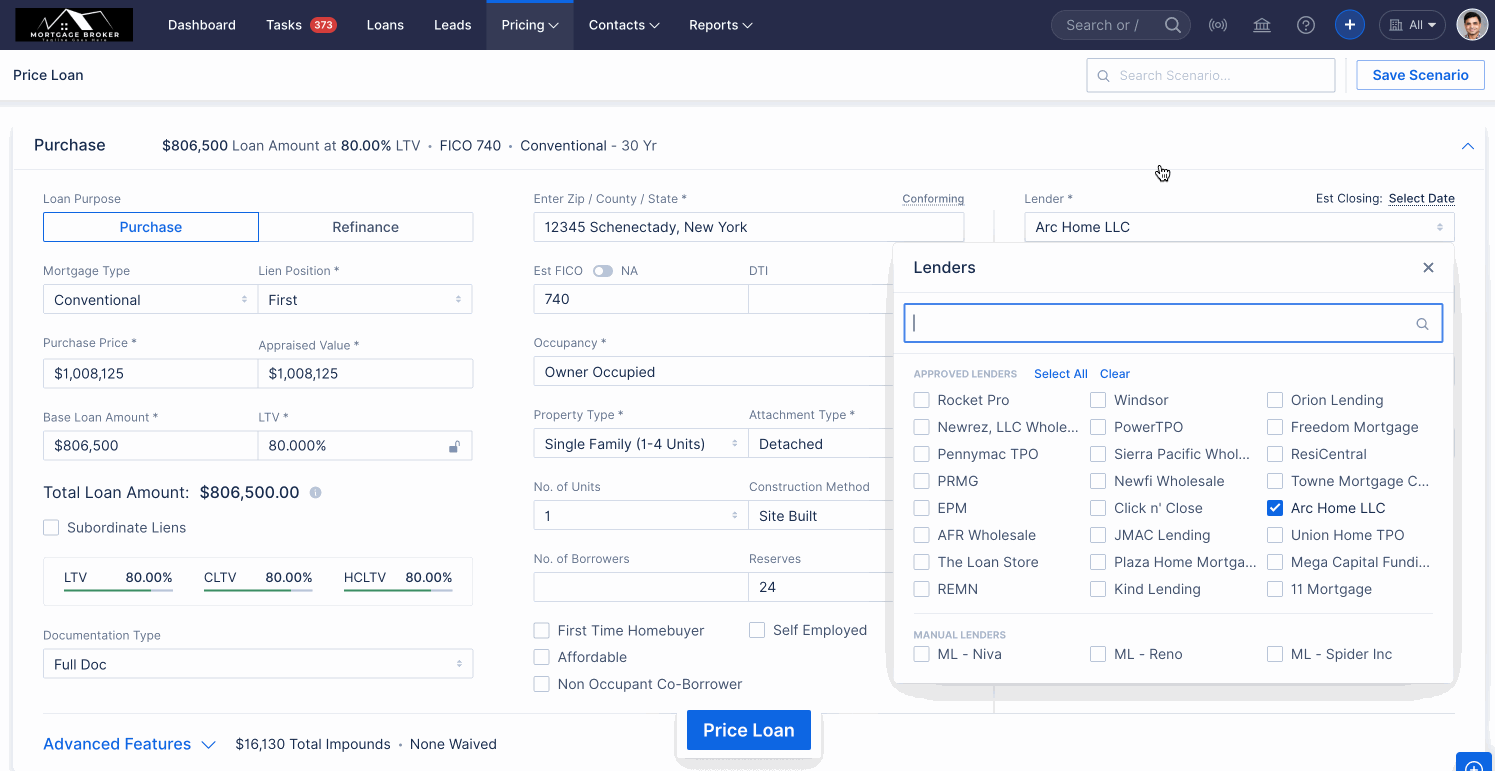Enable Subordinate Liens checkbox
The image size is (1495, 771).
(x=51, y=527)
